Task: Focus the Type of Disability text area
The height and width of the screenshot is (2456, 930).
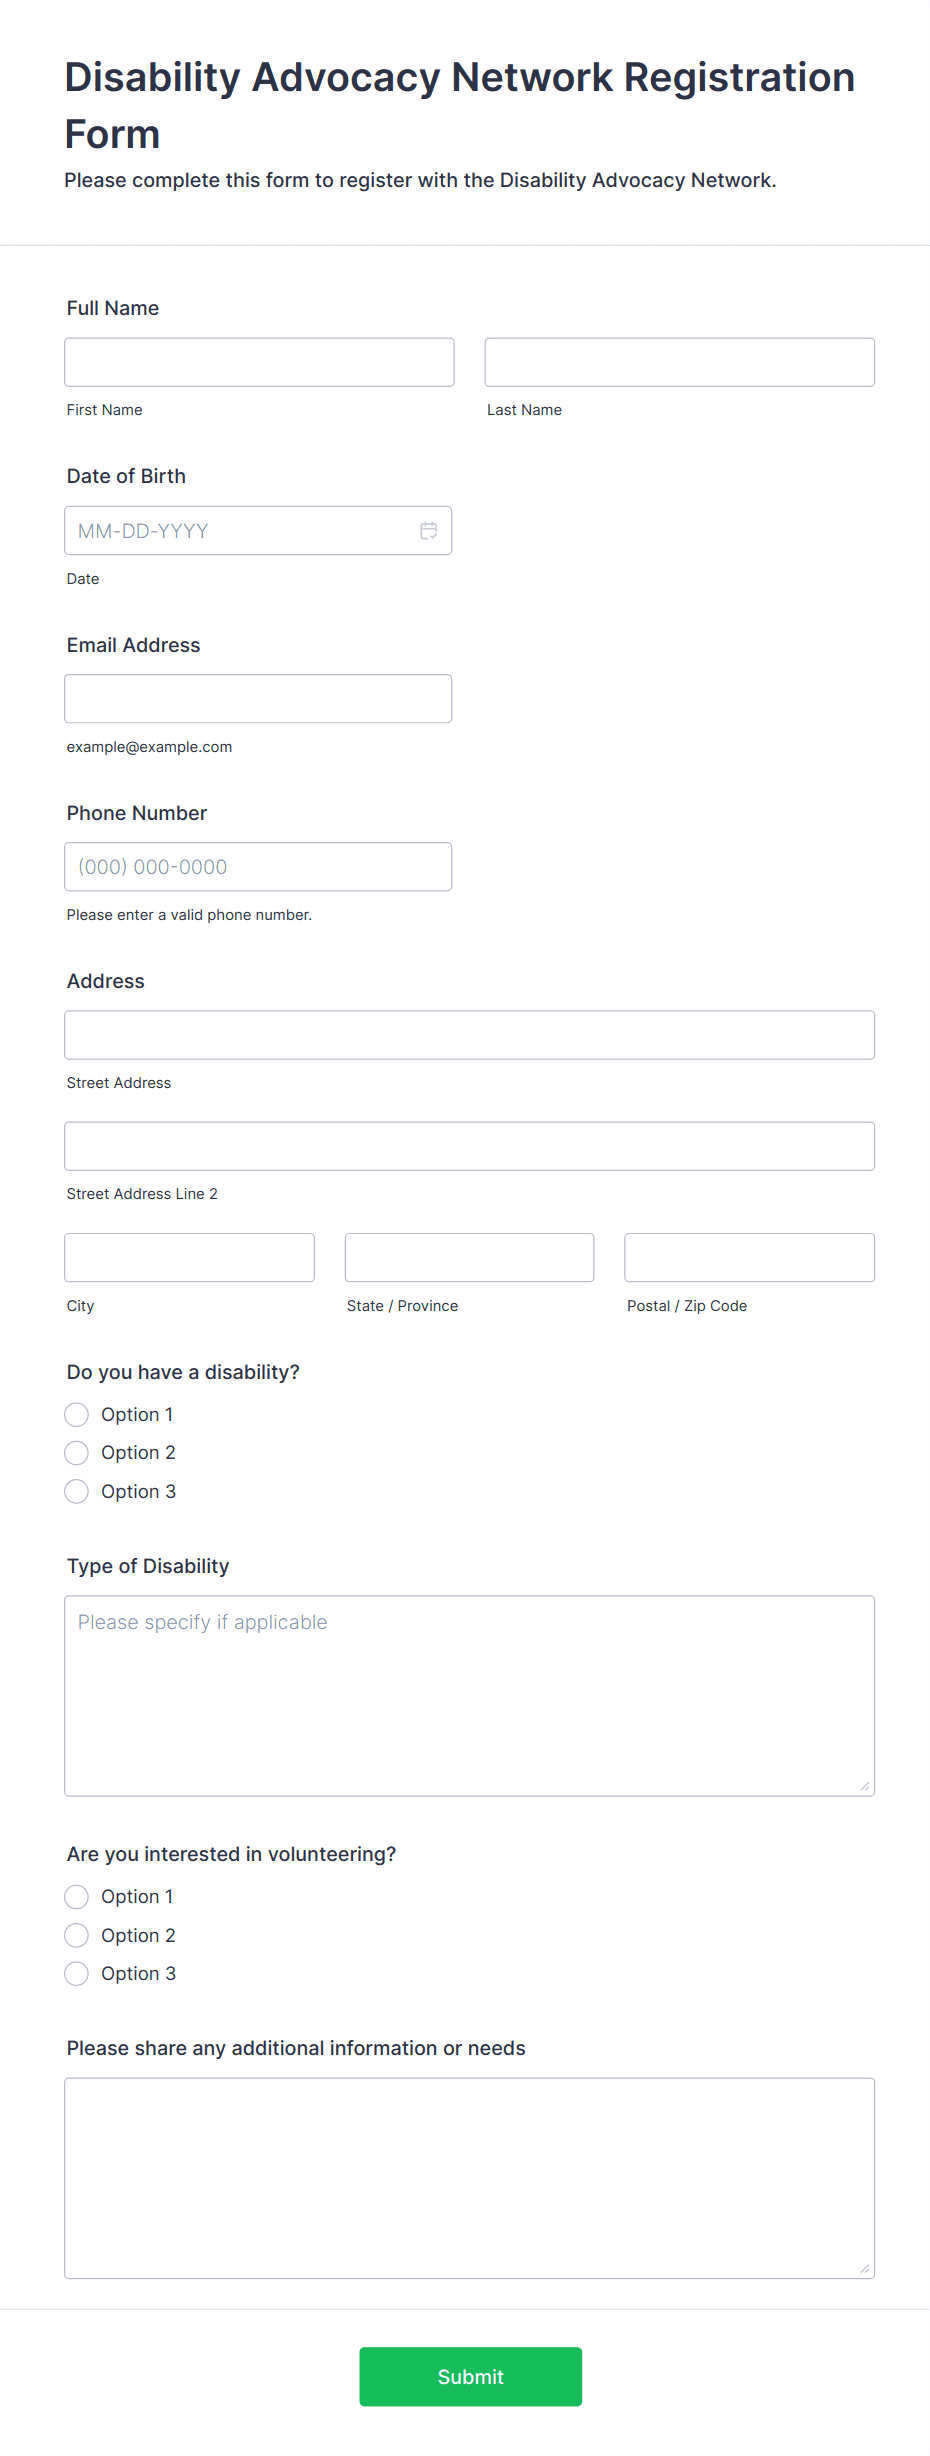Action: pyautogui.click(x=468, y=1690)
